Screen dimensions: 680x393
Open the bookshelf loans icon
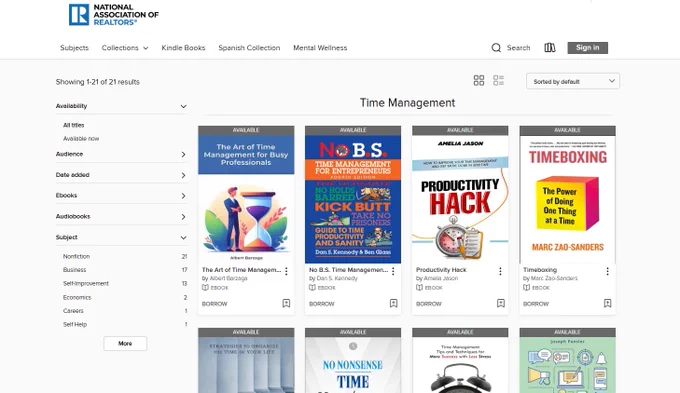pos(549,48)
